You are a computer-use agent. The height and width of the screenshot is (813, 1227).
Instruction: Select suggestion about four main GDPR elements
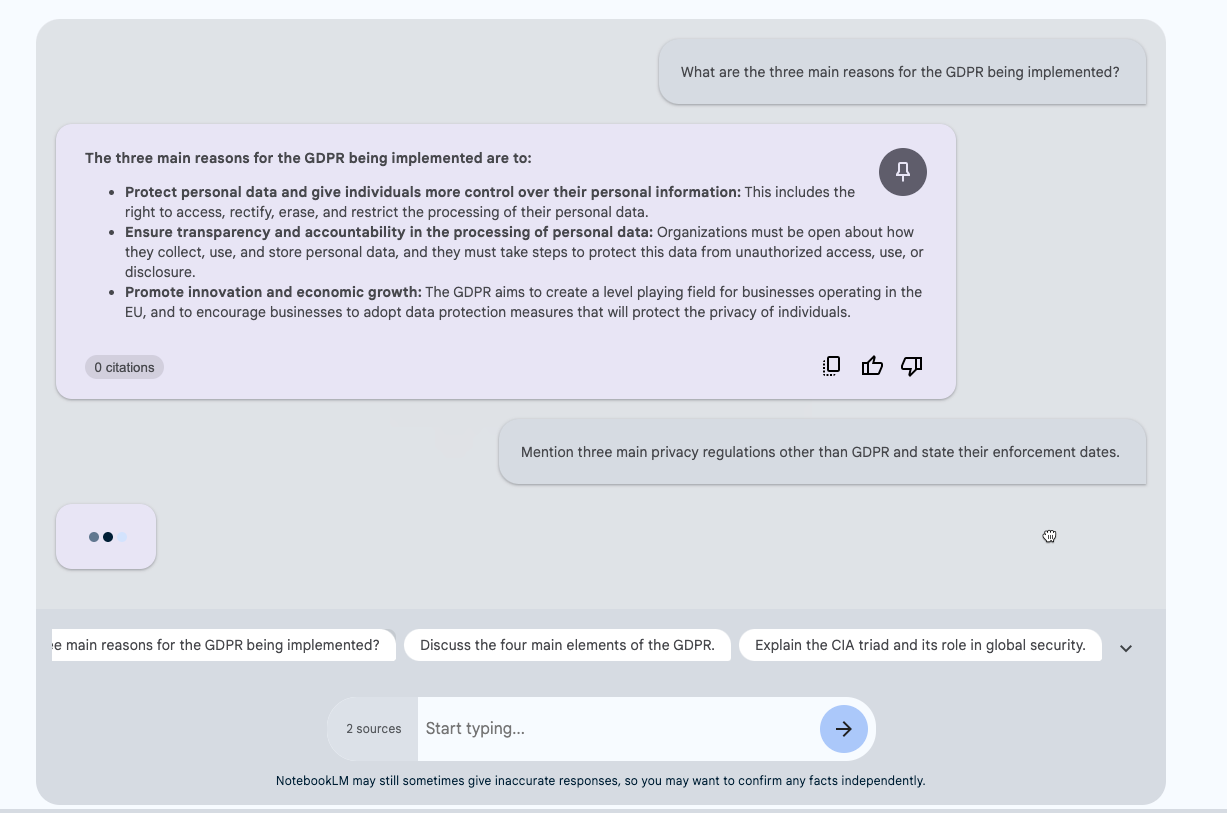pyautogui.click(x=567, y=645)
